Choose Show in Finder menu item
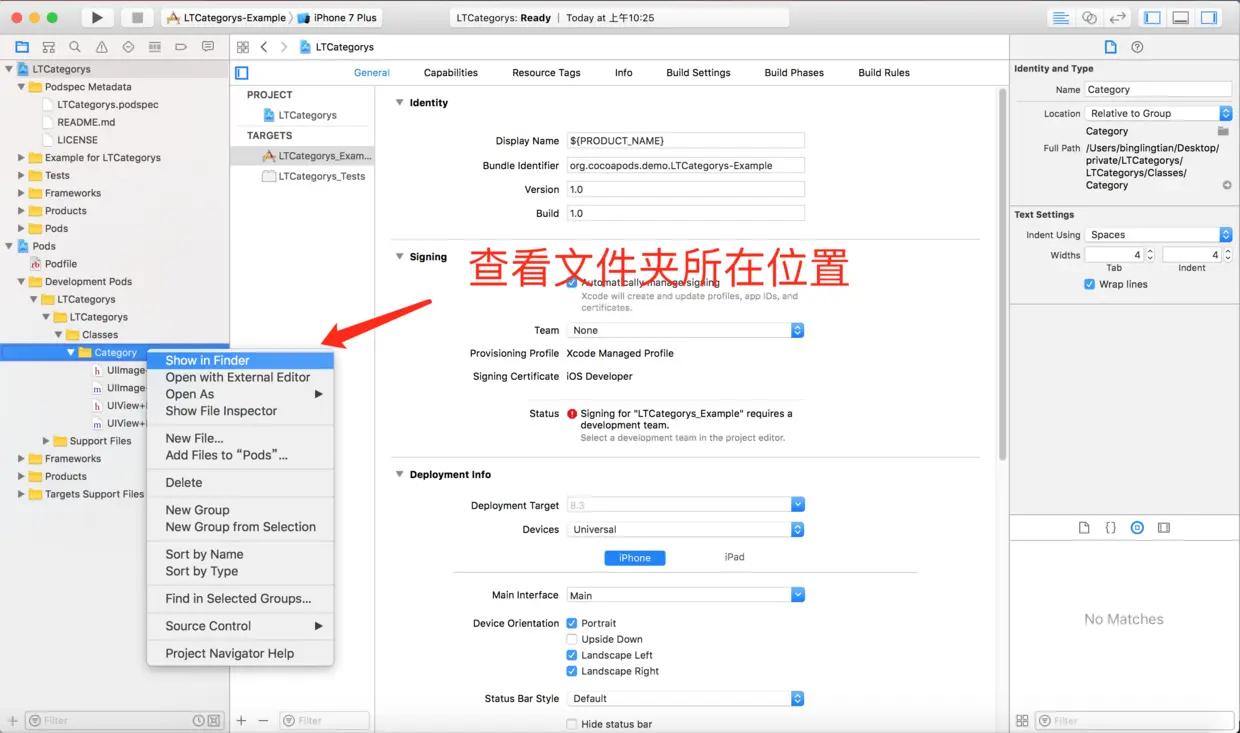 tap(240, 360)
